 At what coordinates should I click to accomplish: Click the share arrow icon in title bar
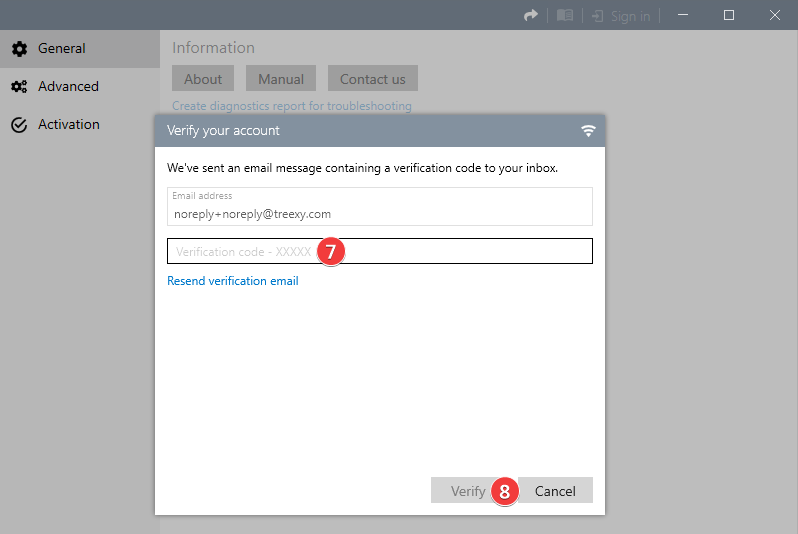(x=531, y=16)
